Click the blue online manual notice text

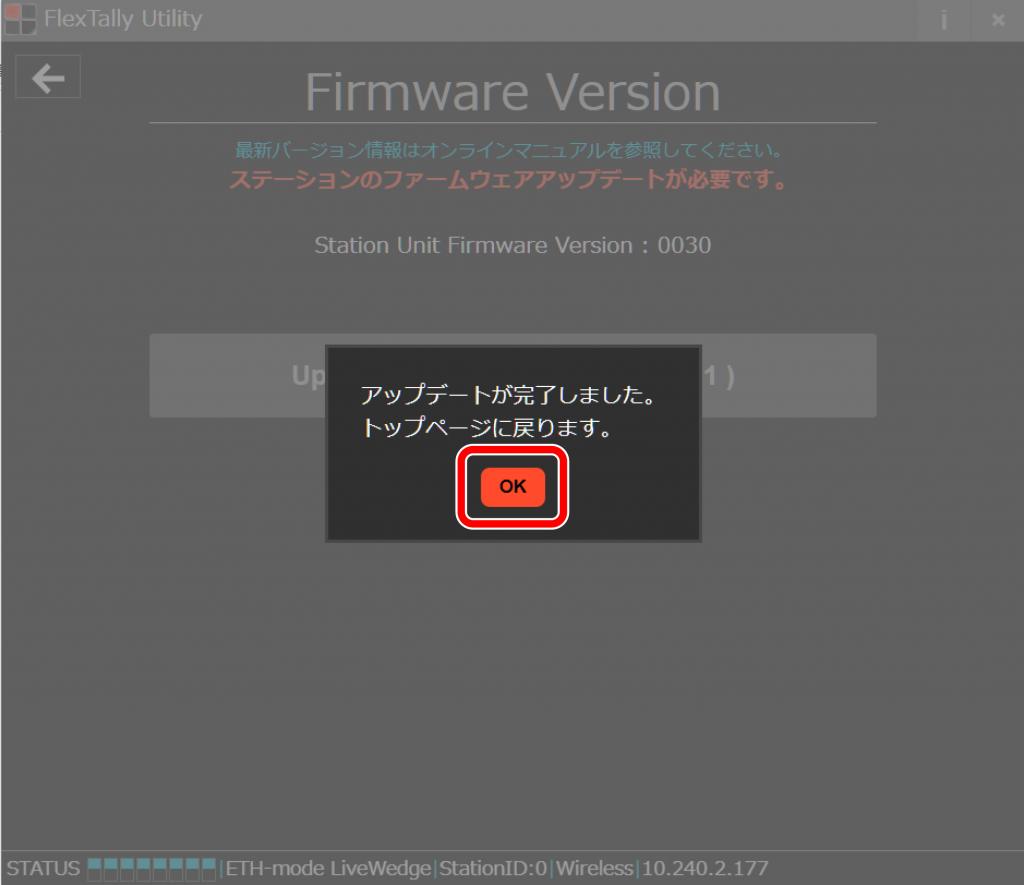tap(509, 150)
